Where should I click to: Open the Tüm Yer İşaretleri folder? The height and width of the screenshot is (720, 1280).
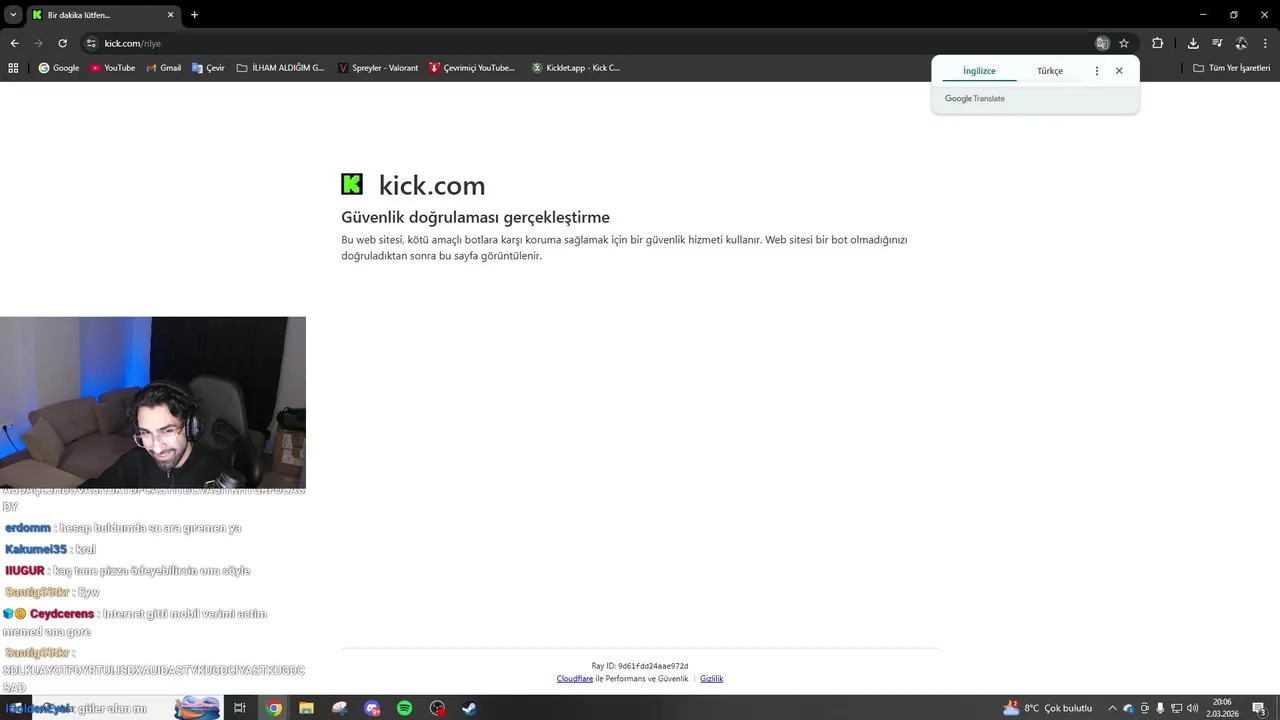click(1232, 68)
